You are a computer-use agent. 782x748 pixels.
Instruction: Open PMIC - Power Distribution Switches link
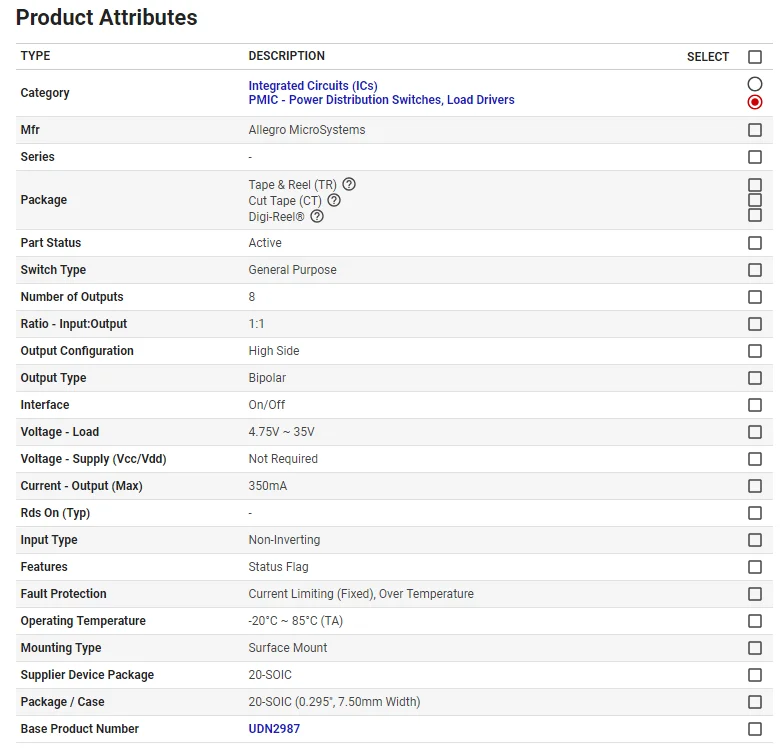[381, 100]
